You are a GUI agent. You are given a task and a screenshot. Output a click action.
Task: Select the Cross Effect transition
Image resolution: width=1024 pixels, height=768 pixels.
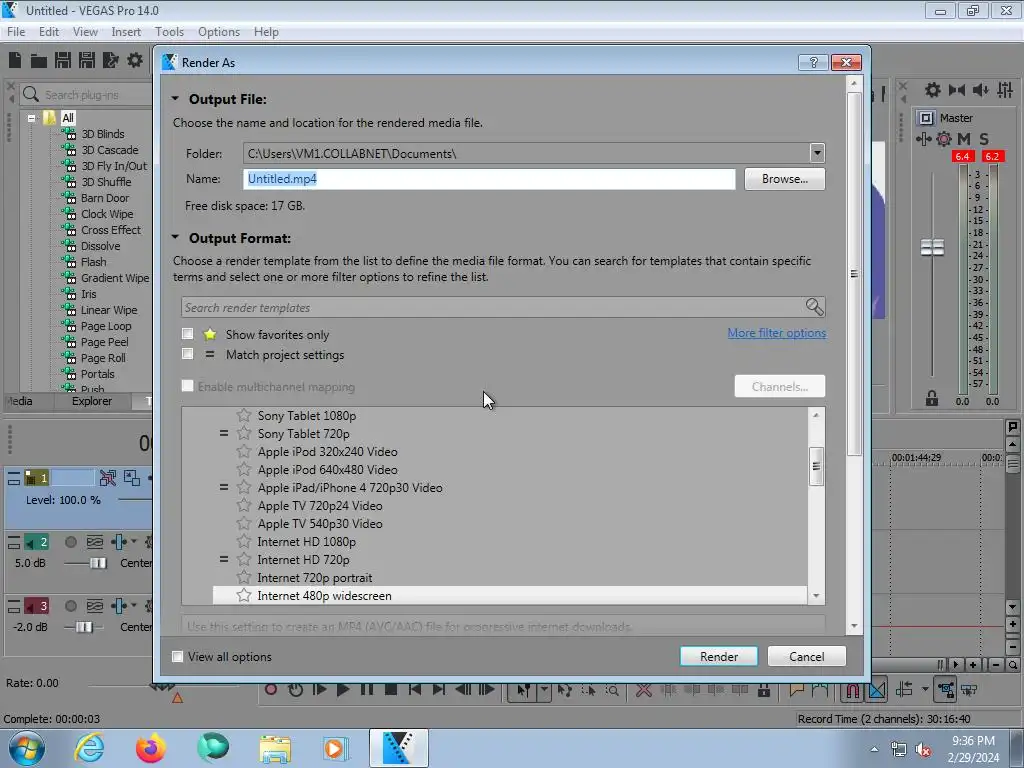pos(110,230)
